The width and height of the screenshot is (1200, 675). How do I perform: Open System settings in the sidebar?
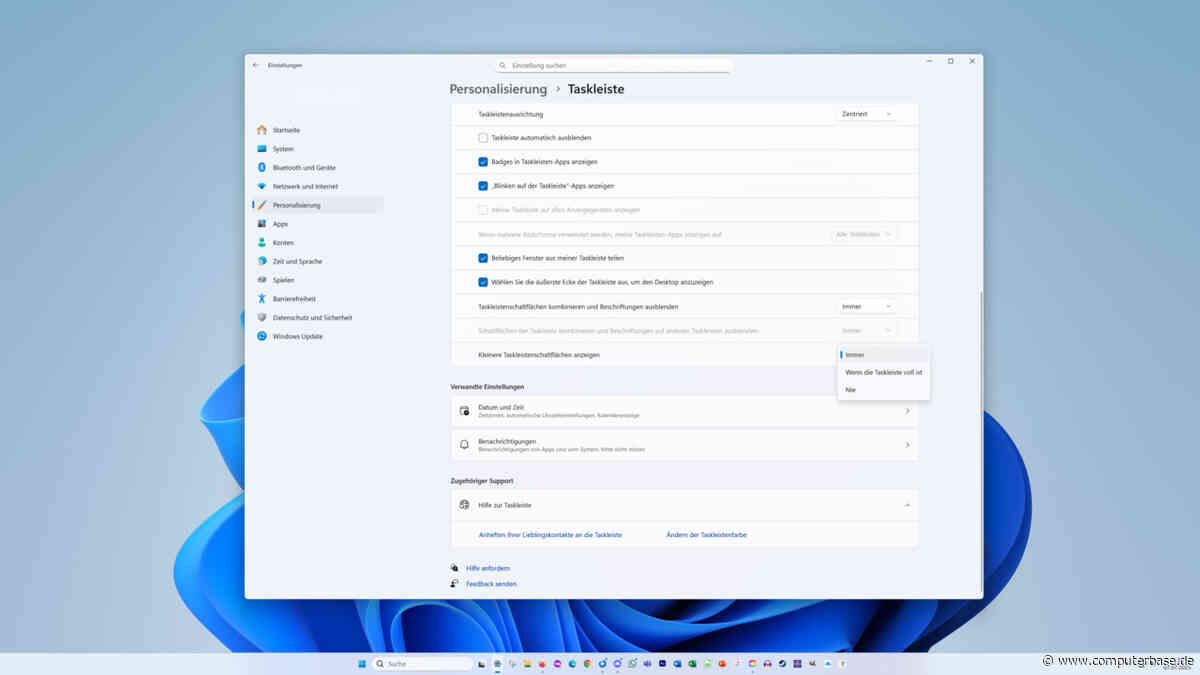317,149
